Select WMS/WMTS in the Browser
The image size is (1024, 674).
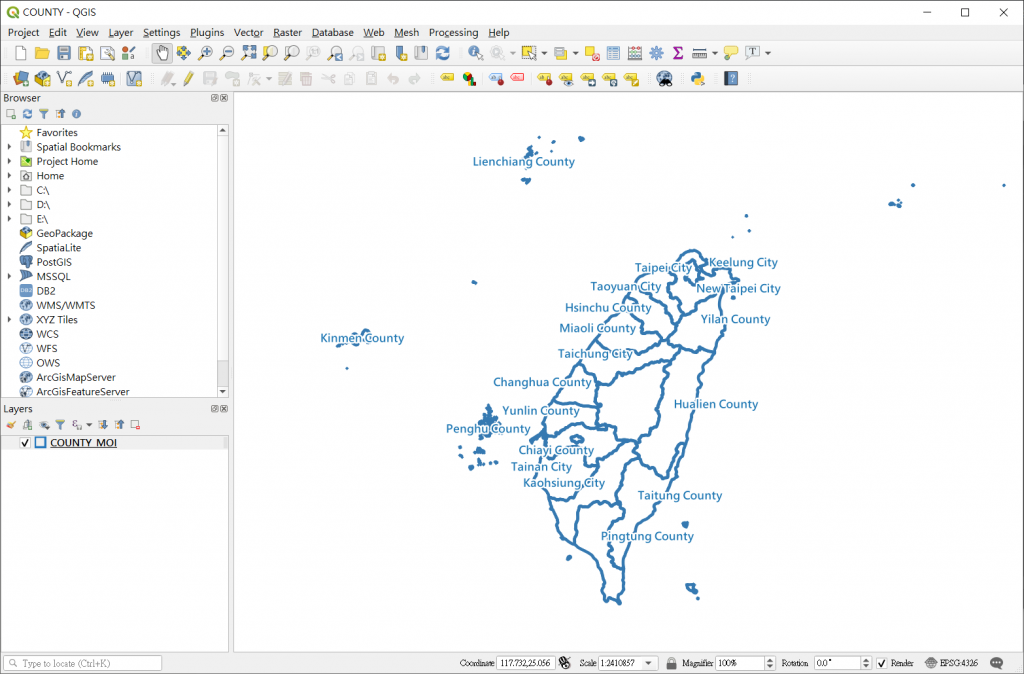point(66,305)
